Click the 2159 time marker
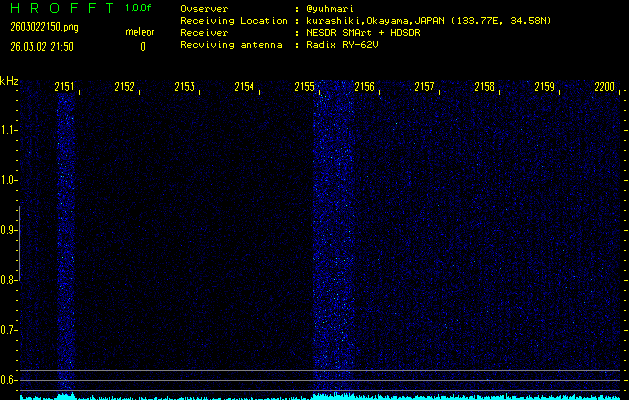Screen dimensions: 629x400 click(544, 87)
